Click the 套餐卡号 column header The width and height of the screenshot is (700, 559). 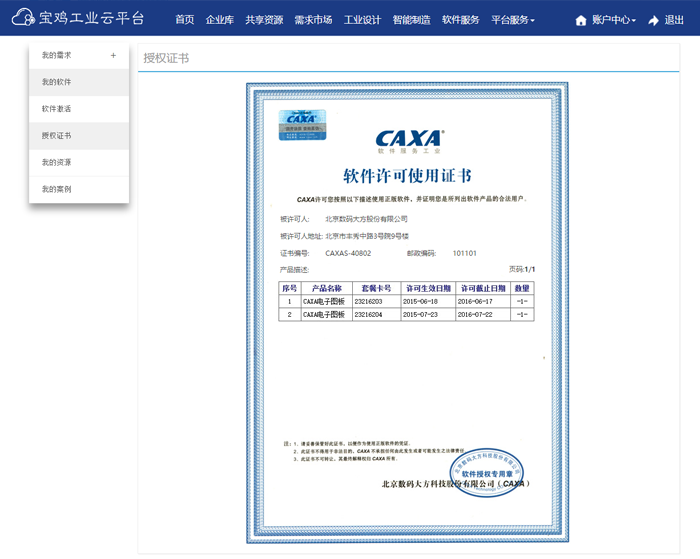point(376,288)
